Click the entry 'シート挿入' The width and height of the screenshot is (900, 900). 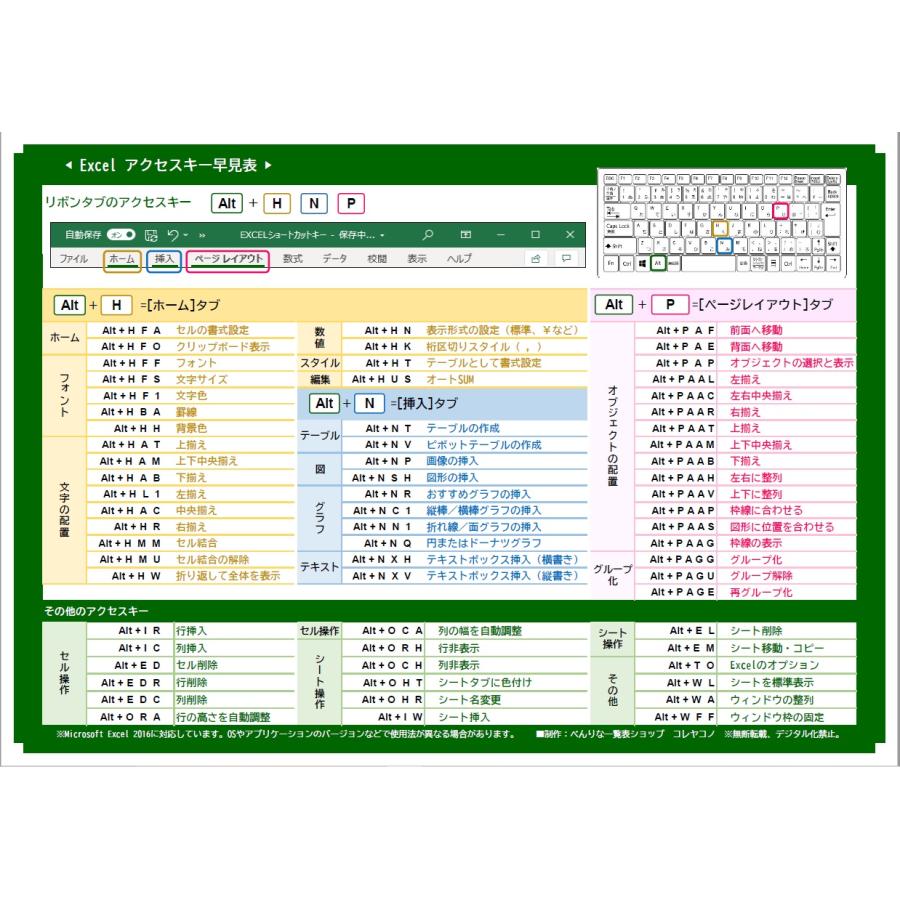point(464,717)
